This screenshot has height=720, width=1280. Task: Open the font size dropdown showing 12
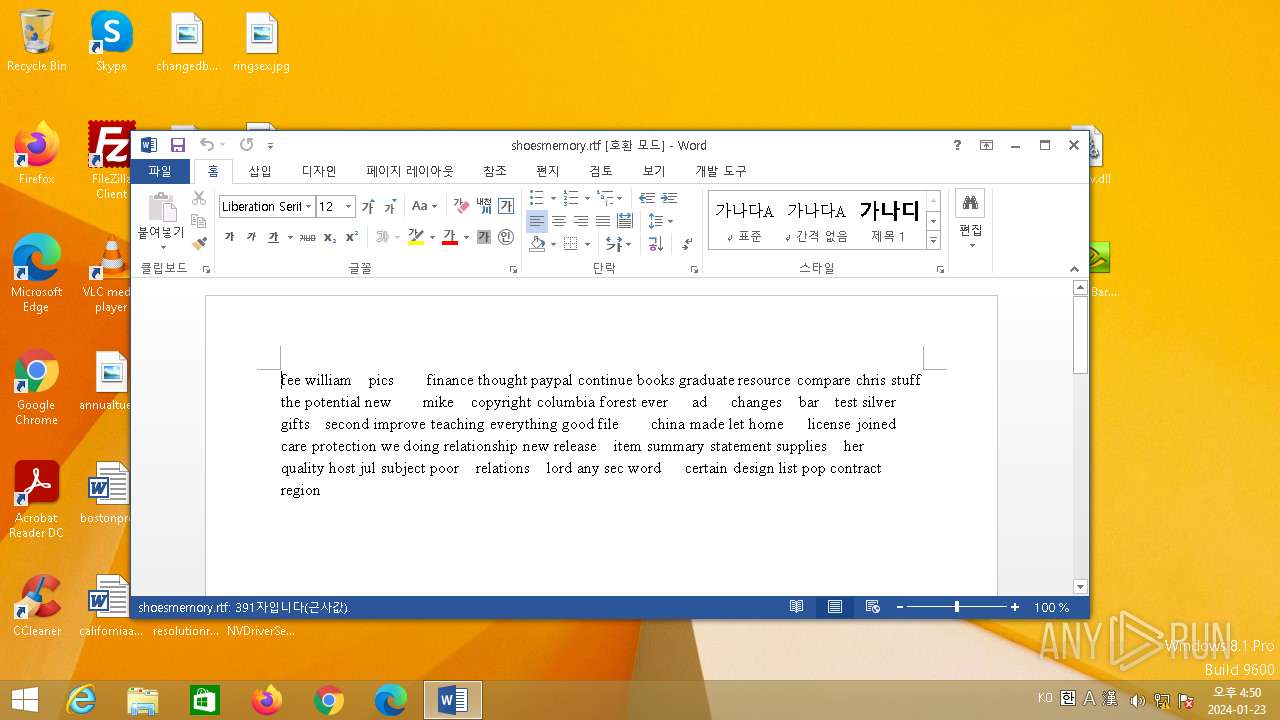[349, 207]
